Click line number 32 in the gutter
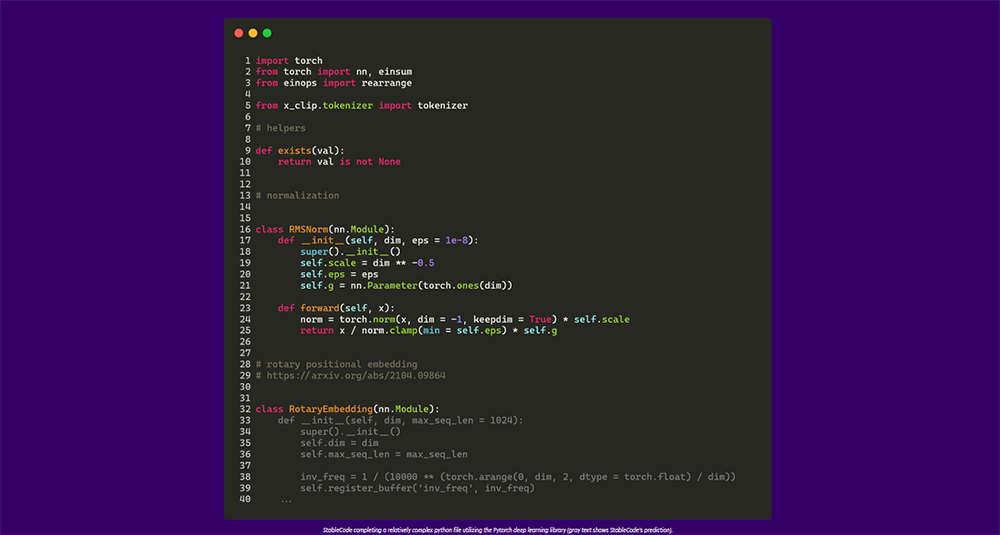The image size is (1000, 535). 245,409
